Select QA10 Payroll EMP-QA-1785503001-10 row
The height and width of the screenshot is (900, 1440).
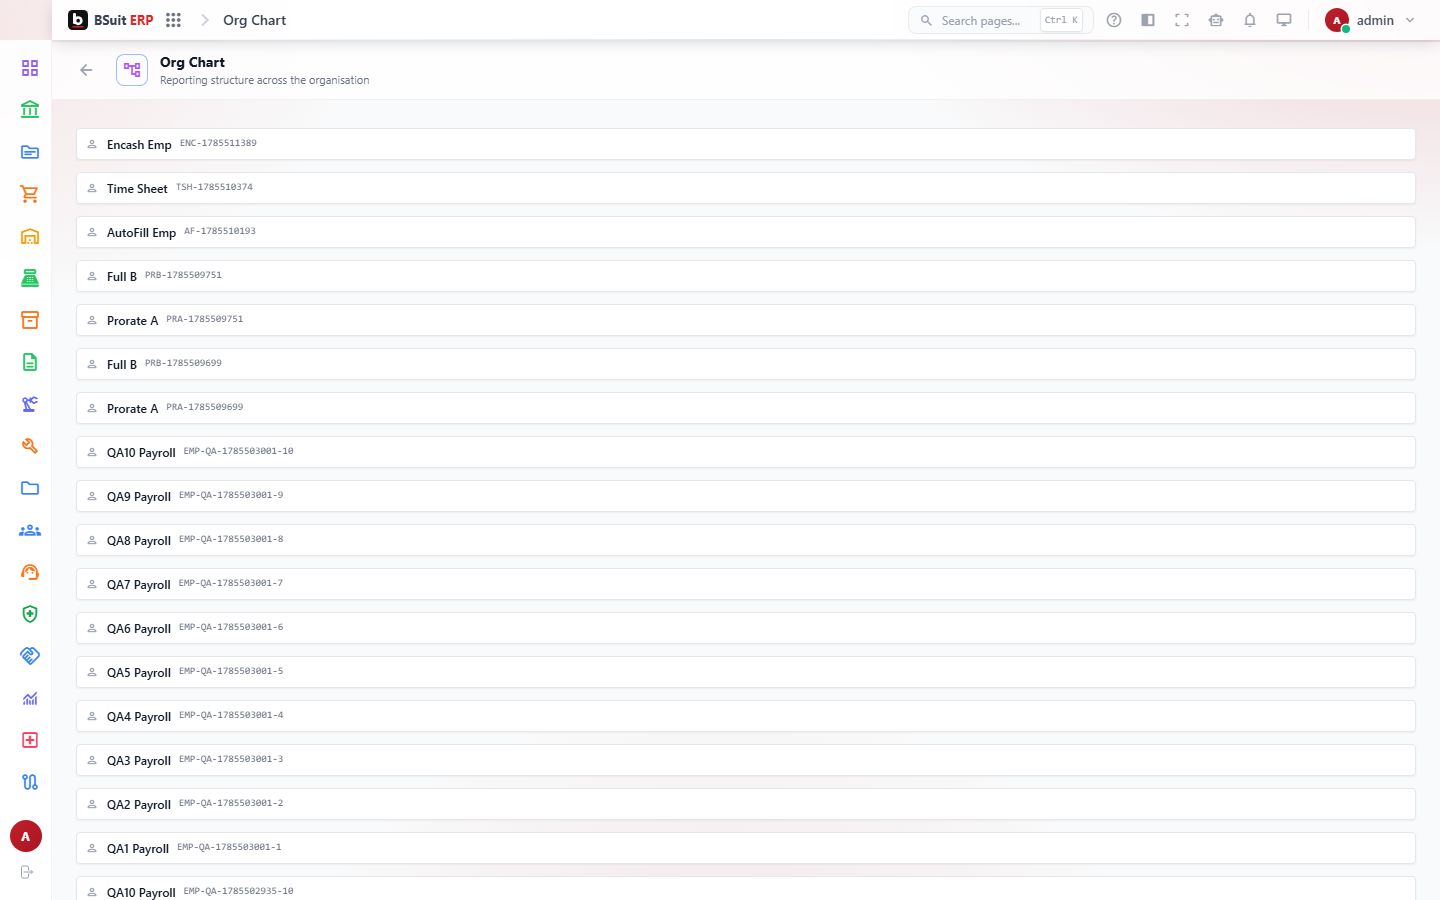click(746, 452)
